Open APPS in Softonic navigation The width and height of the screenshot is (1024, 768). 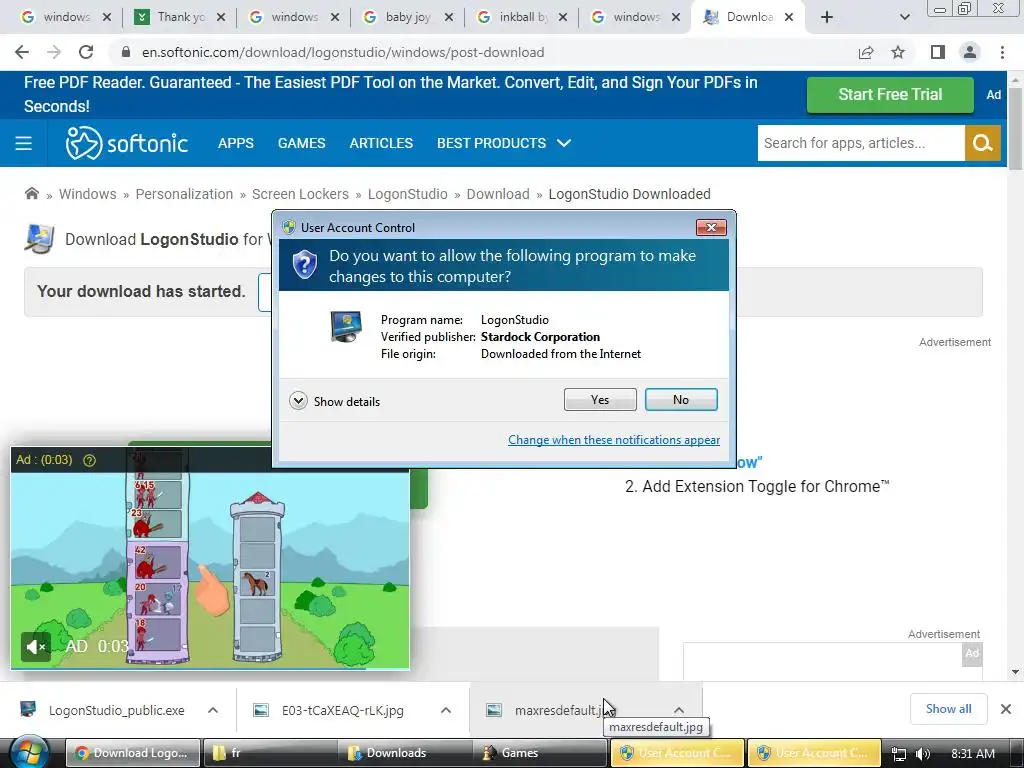236,143
